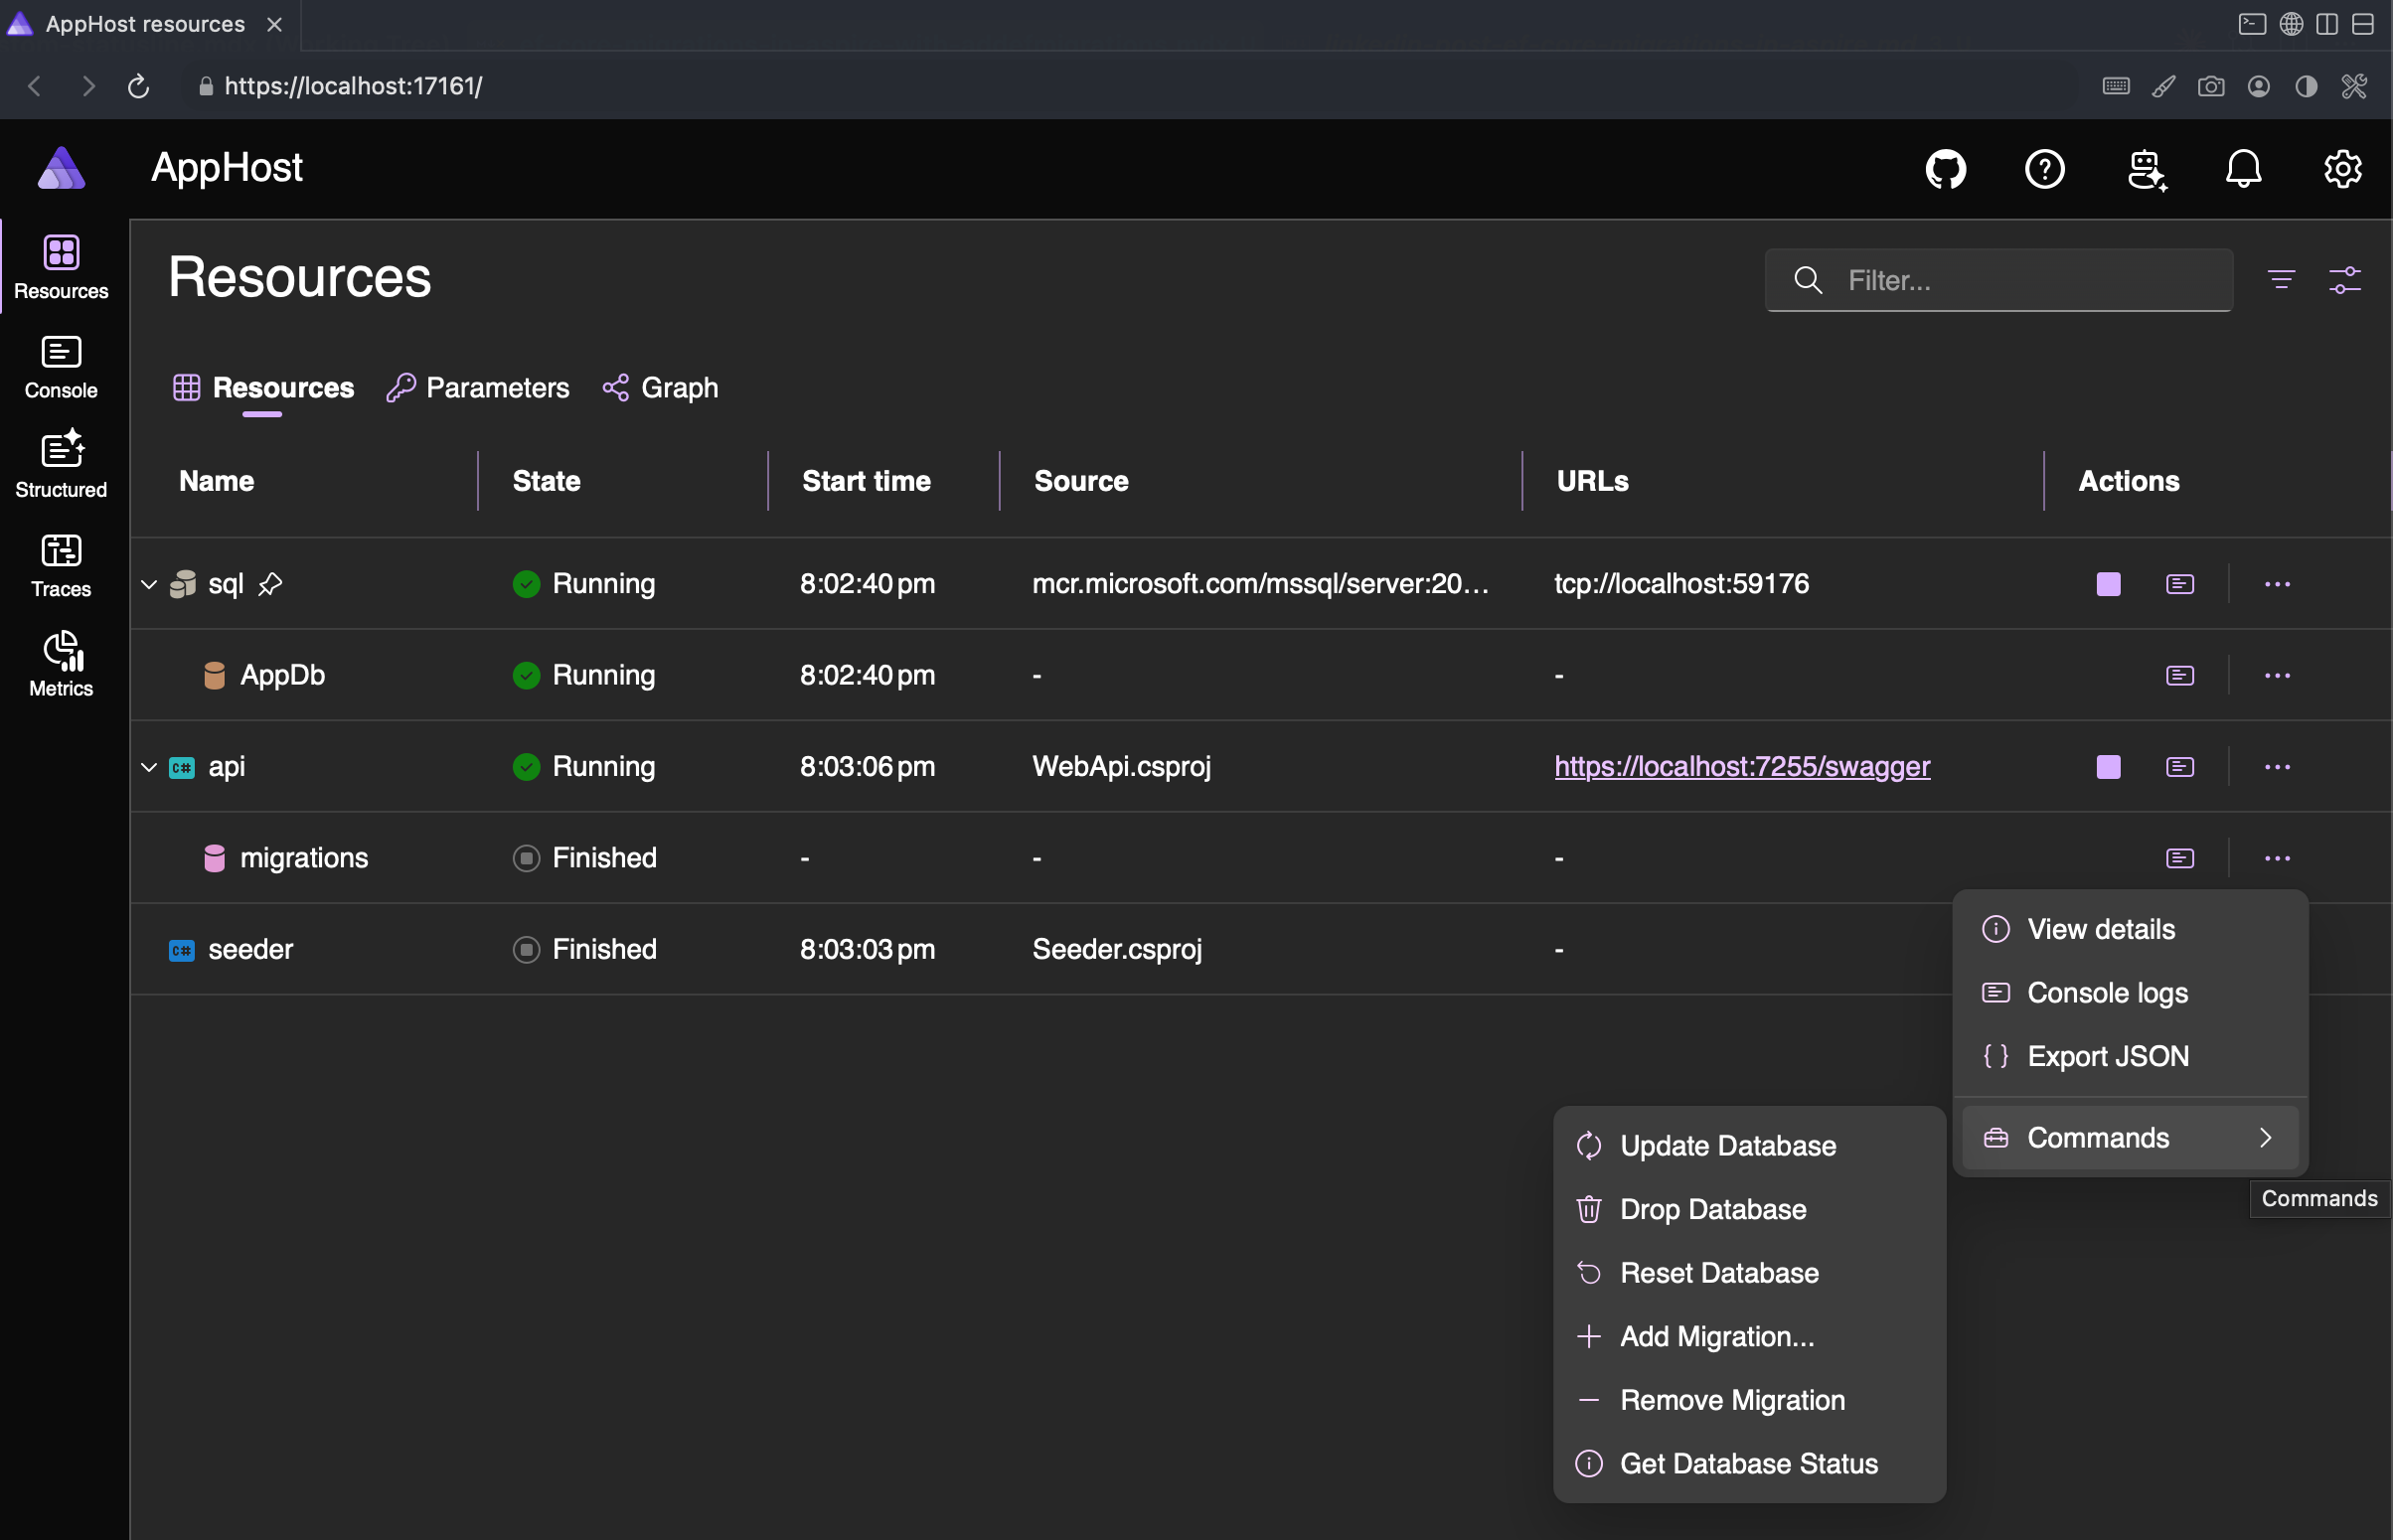Open dashboard settings gear
The image size is (2393, 1540).
[x=2342, y=169]
